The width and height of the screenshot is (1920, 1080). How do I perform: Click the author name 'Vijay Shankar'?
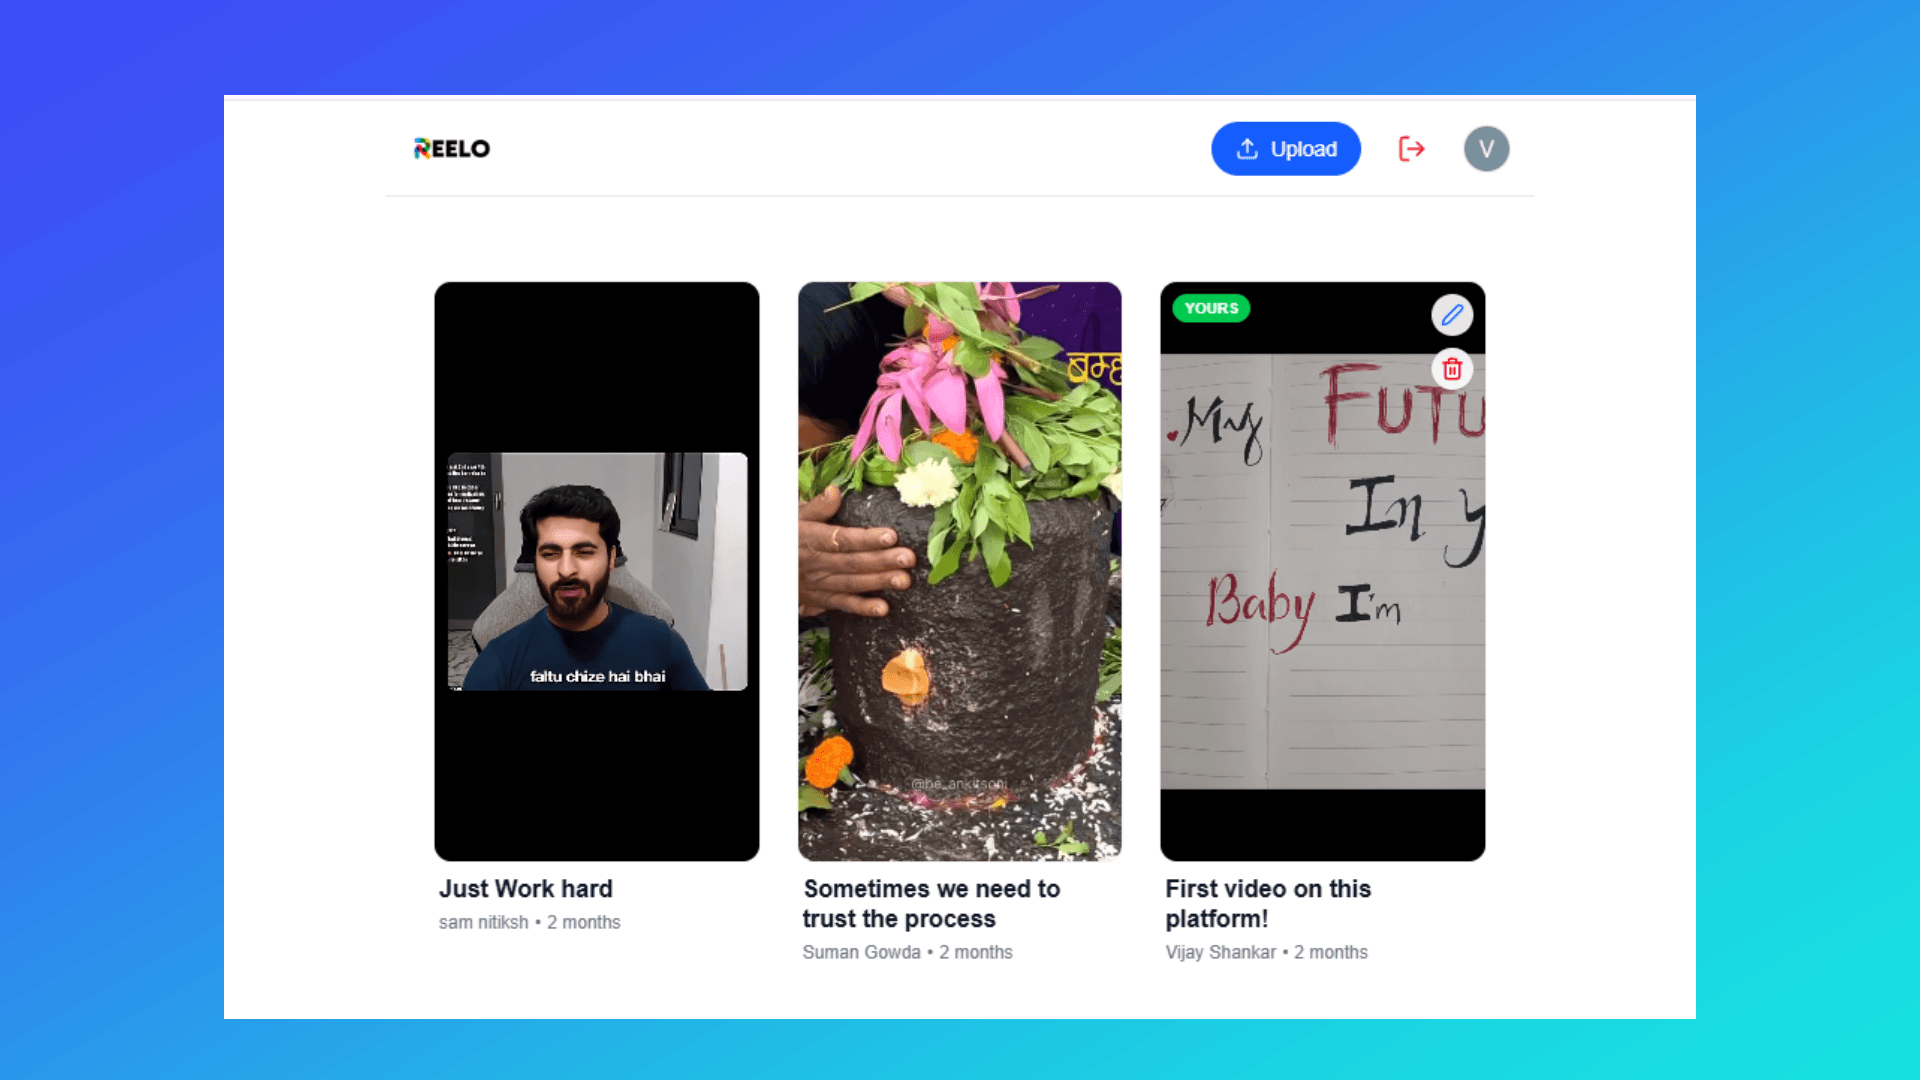pos(1221,952)
